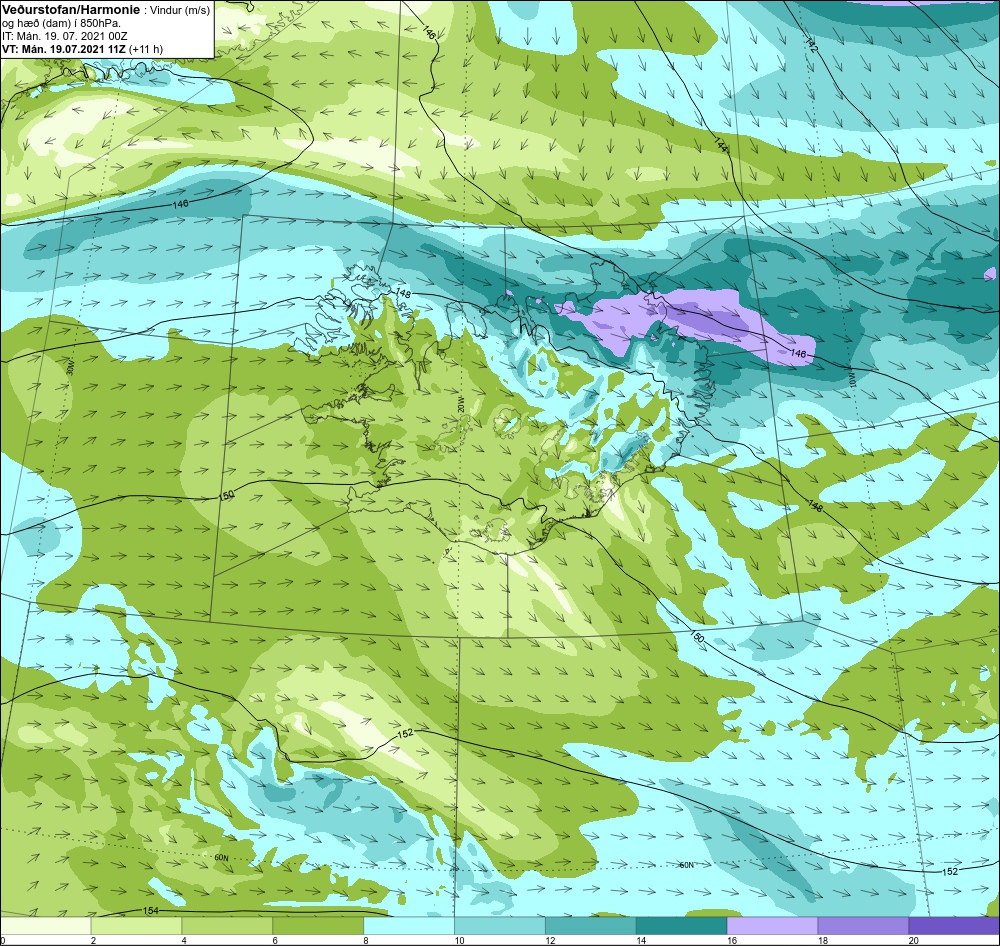The image size is (1000, 946).
Task: Click the 16–18 m/s light purple legend swatch
Action: click(x=772, y=925)
